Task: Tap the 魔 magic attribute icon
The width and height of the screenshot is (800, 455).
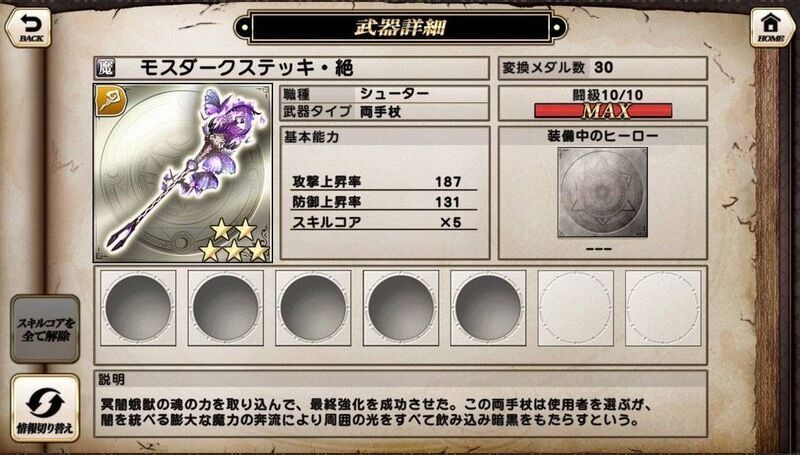Action: (106, 68)
